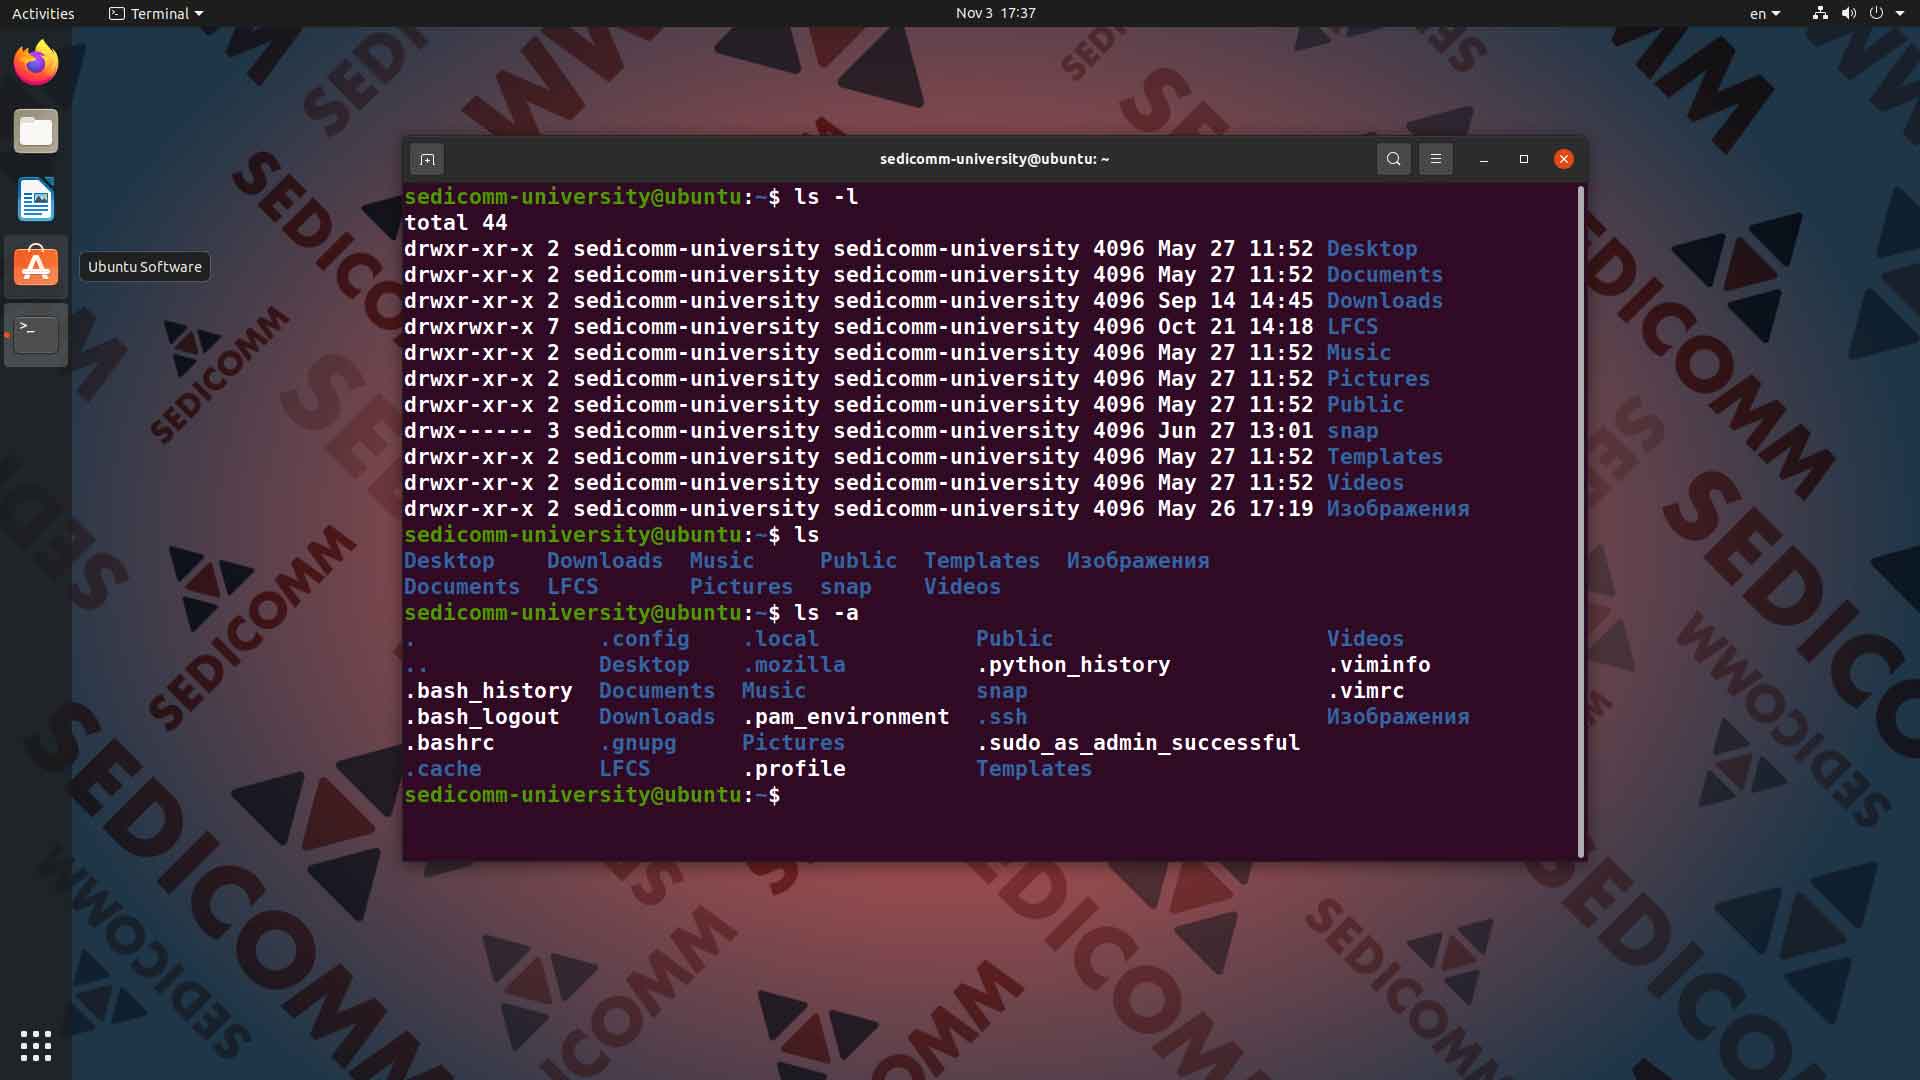This screenshot has width=1920, height=1080.
Task: Click the last empty prompt line
Action: coord(592,795)
